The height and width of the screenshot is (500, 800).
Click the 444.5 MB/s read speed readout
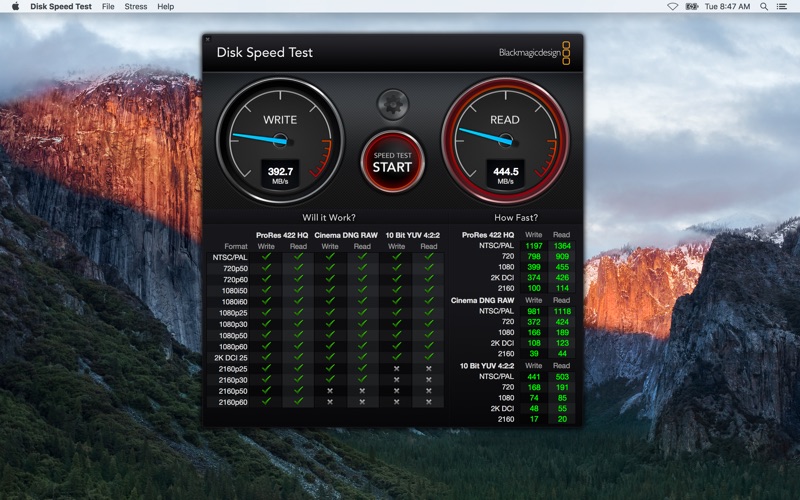tap(505, 174)
